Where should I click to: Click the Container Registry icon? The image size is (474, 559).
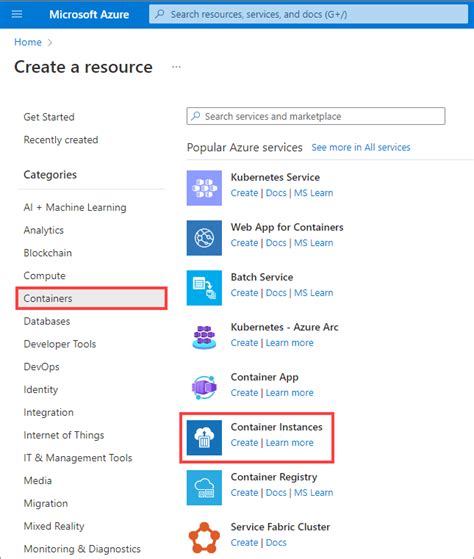tap(204, 487)
